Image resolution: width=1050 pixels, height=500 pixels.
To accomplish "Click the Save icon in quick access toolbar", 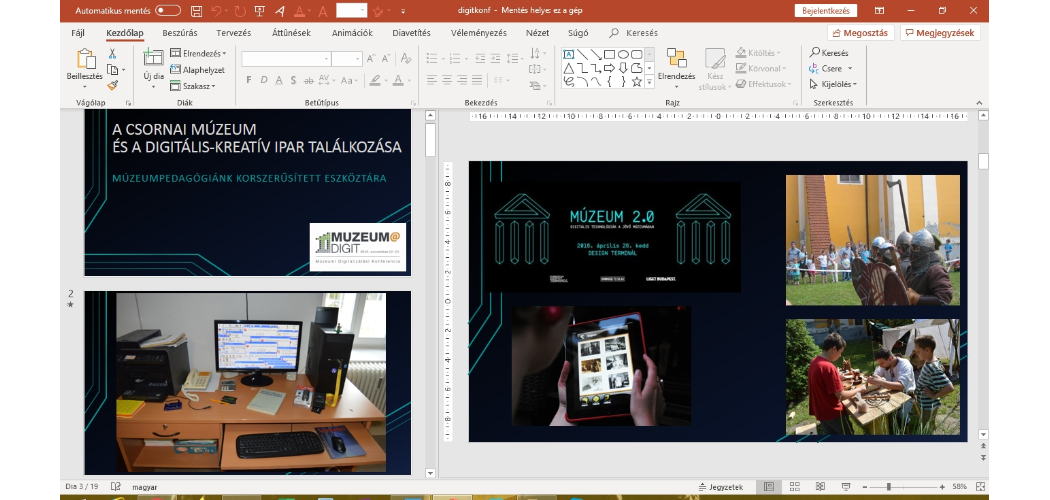I will (x=196, y=11).
